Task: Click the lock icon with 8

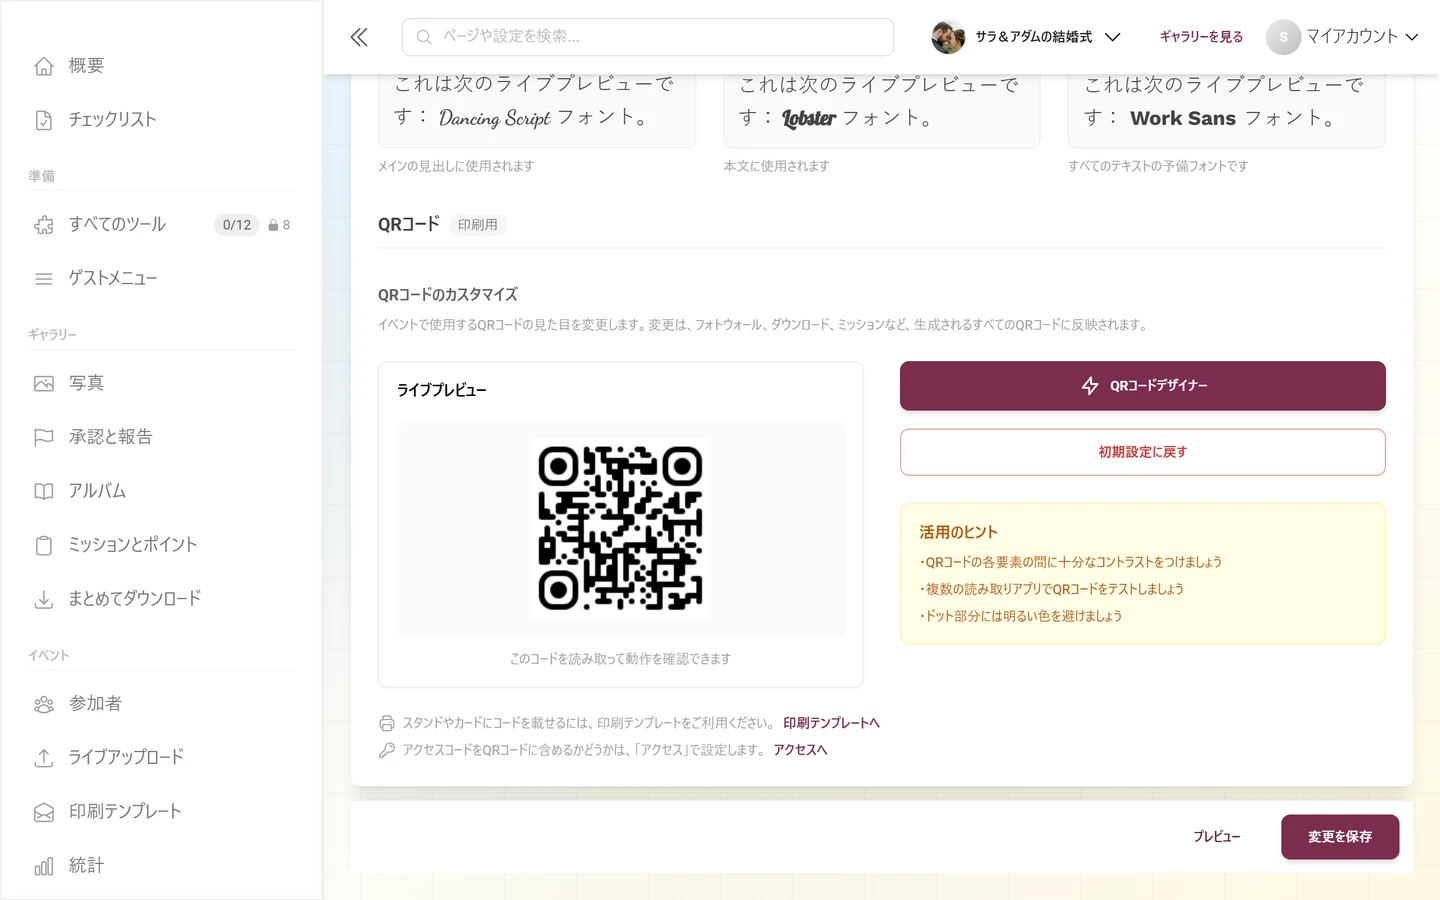Action: click(273, 225)
